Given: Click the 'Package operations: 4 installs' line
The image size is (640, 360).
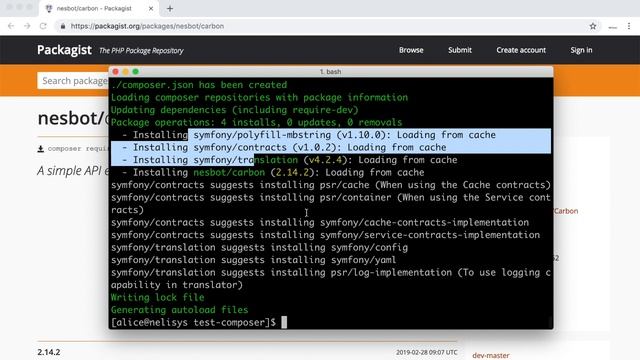Looking at the screenshot, I should tap(256, 122).
